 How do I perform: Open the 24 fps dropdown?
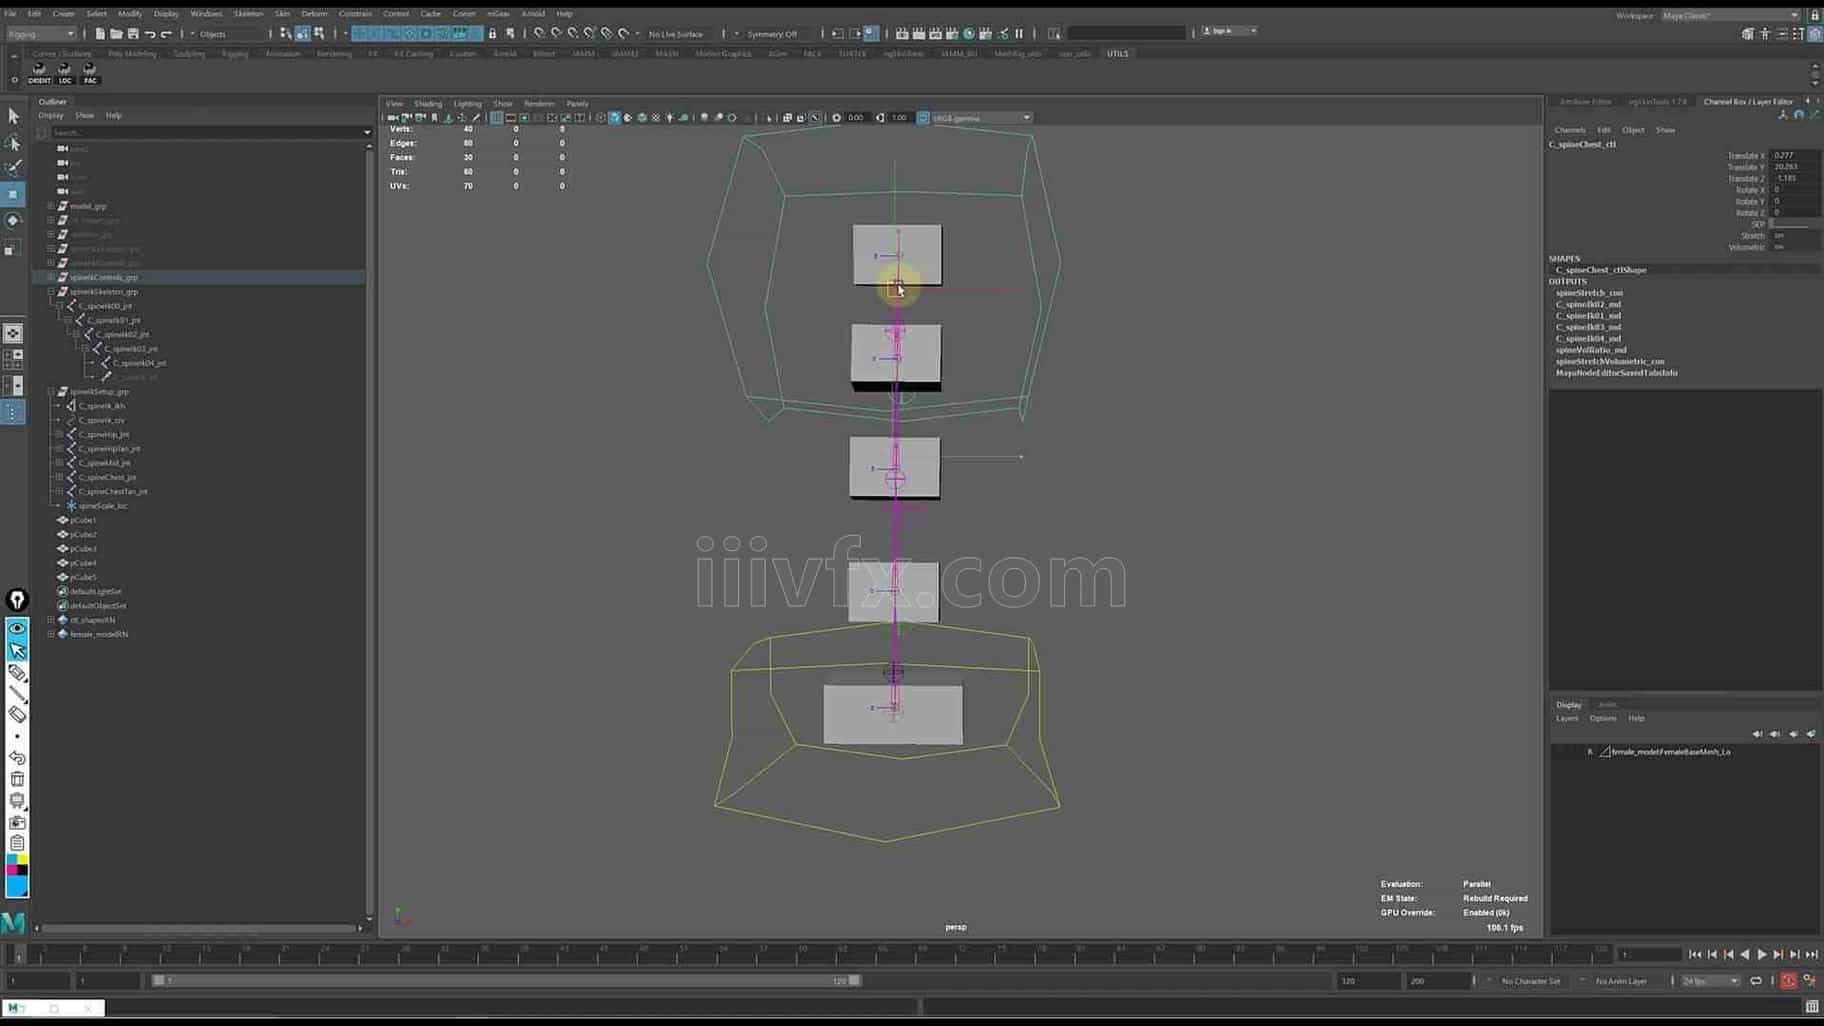coord(1710,981)
